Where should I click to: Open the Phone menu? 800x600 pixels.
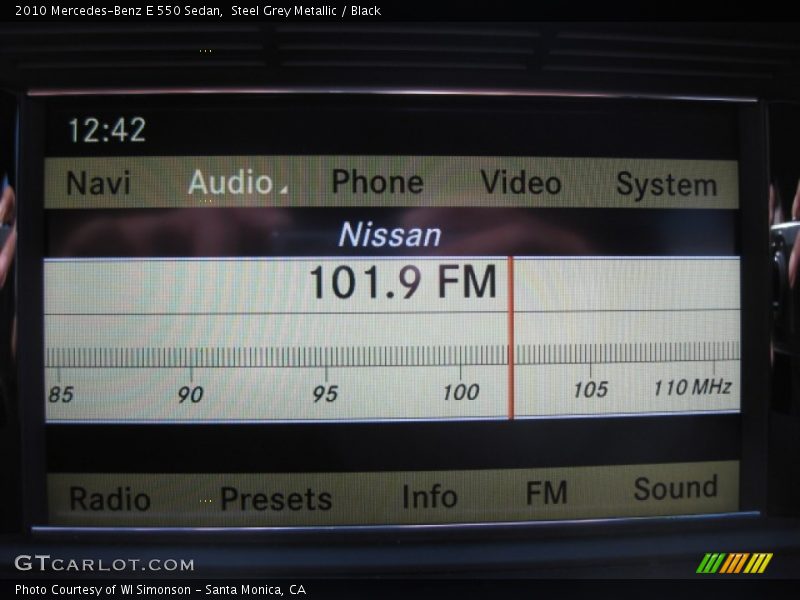click(x=378, y=182)
